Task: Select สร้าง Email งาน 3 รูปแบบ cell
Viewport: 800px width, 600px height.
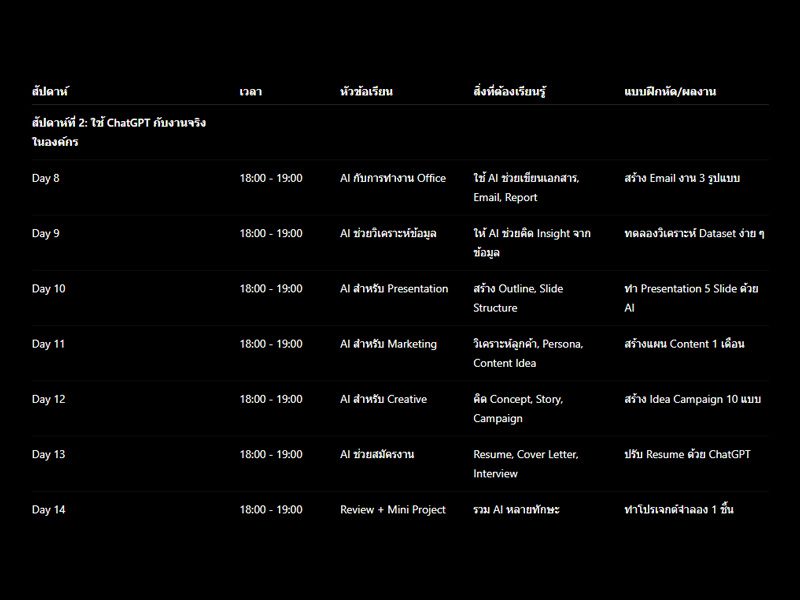Action: (x=682, y=178)
